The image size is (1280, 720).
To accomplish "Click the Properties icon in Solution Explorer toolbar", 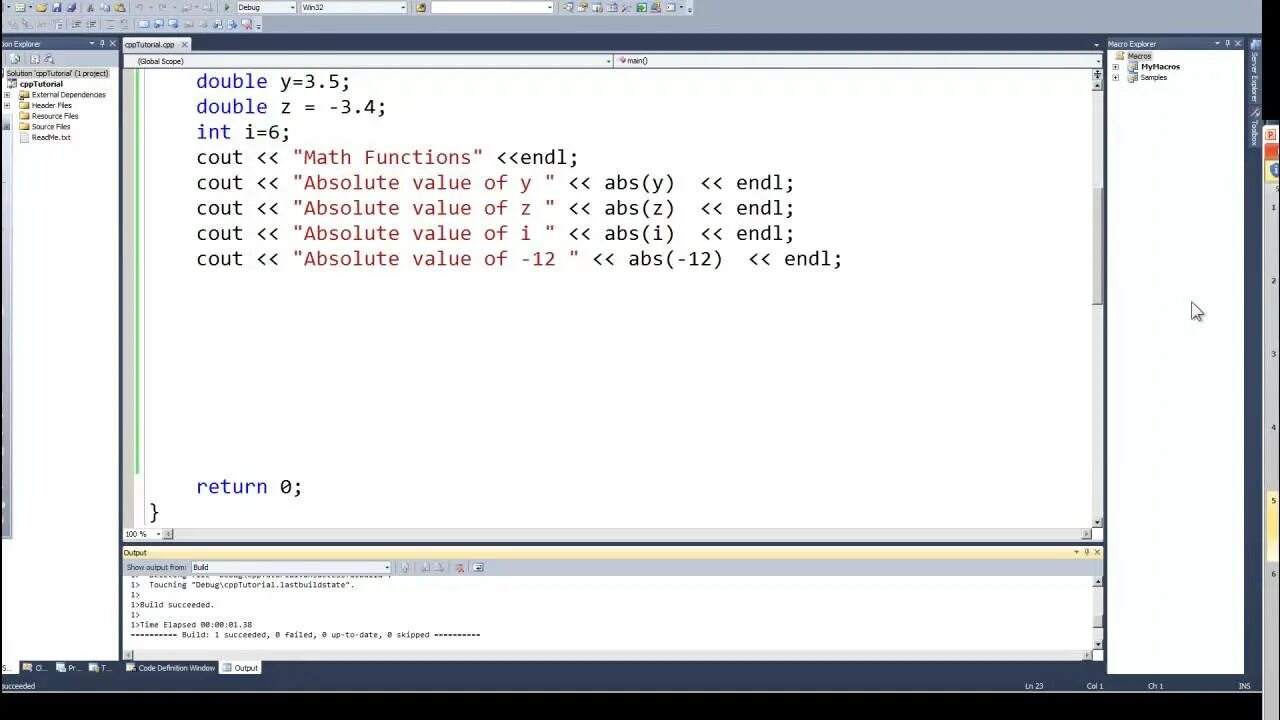I will (15, 59).
